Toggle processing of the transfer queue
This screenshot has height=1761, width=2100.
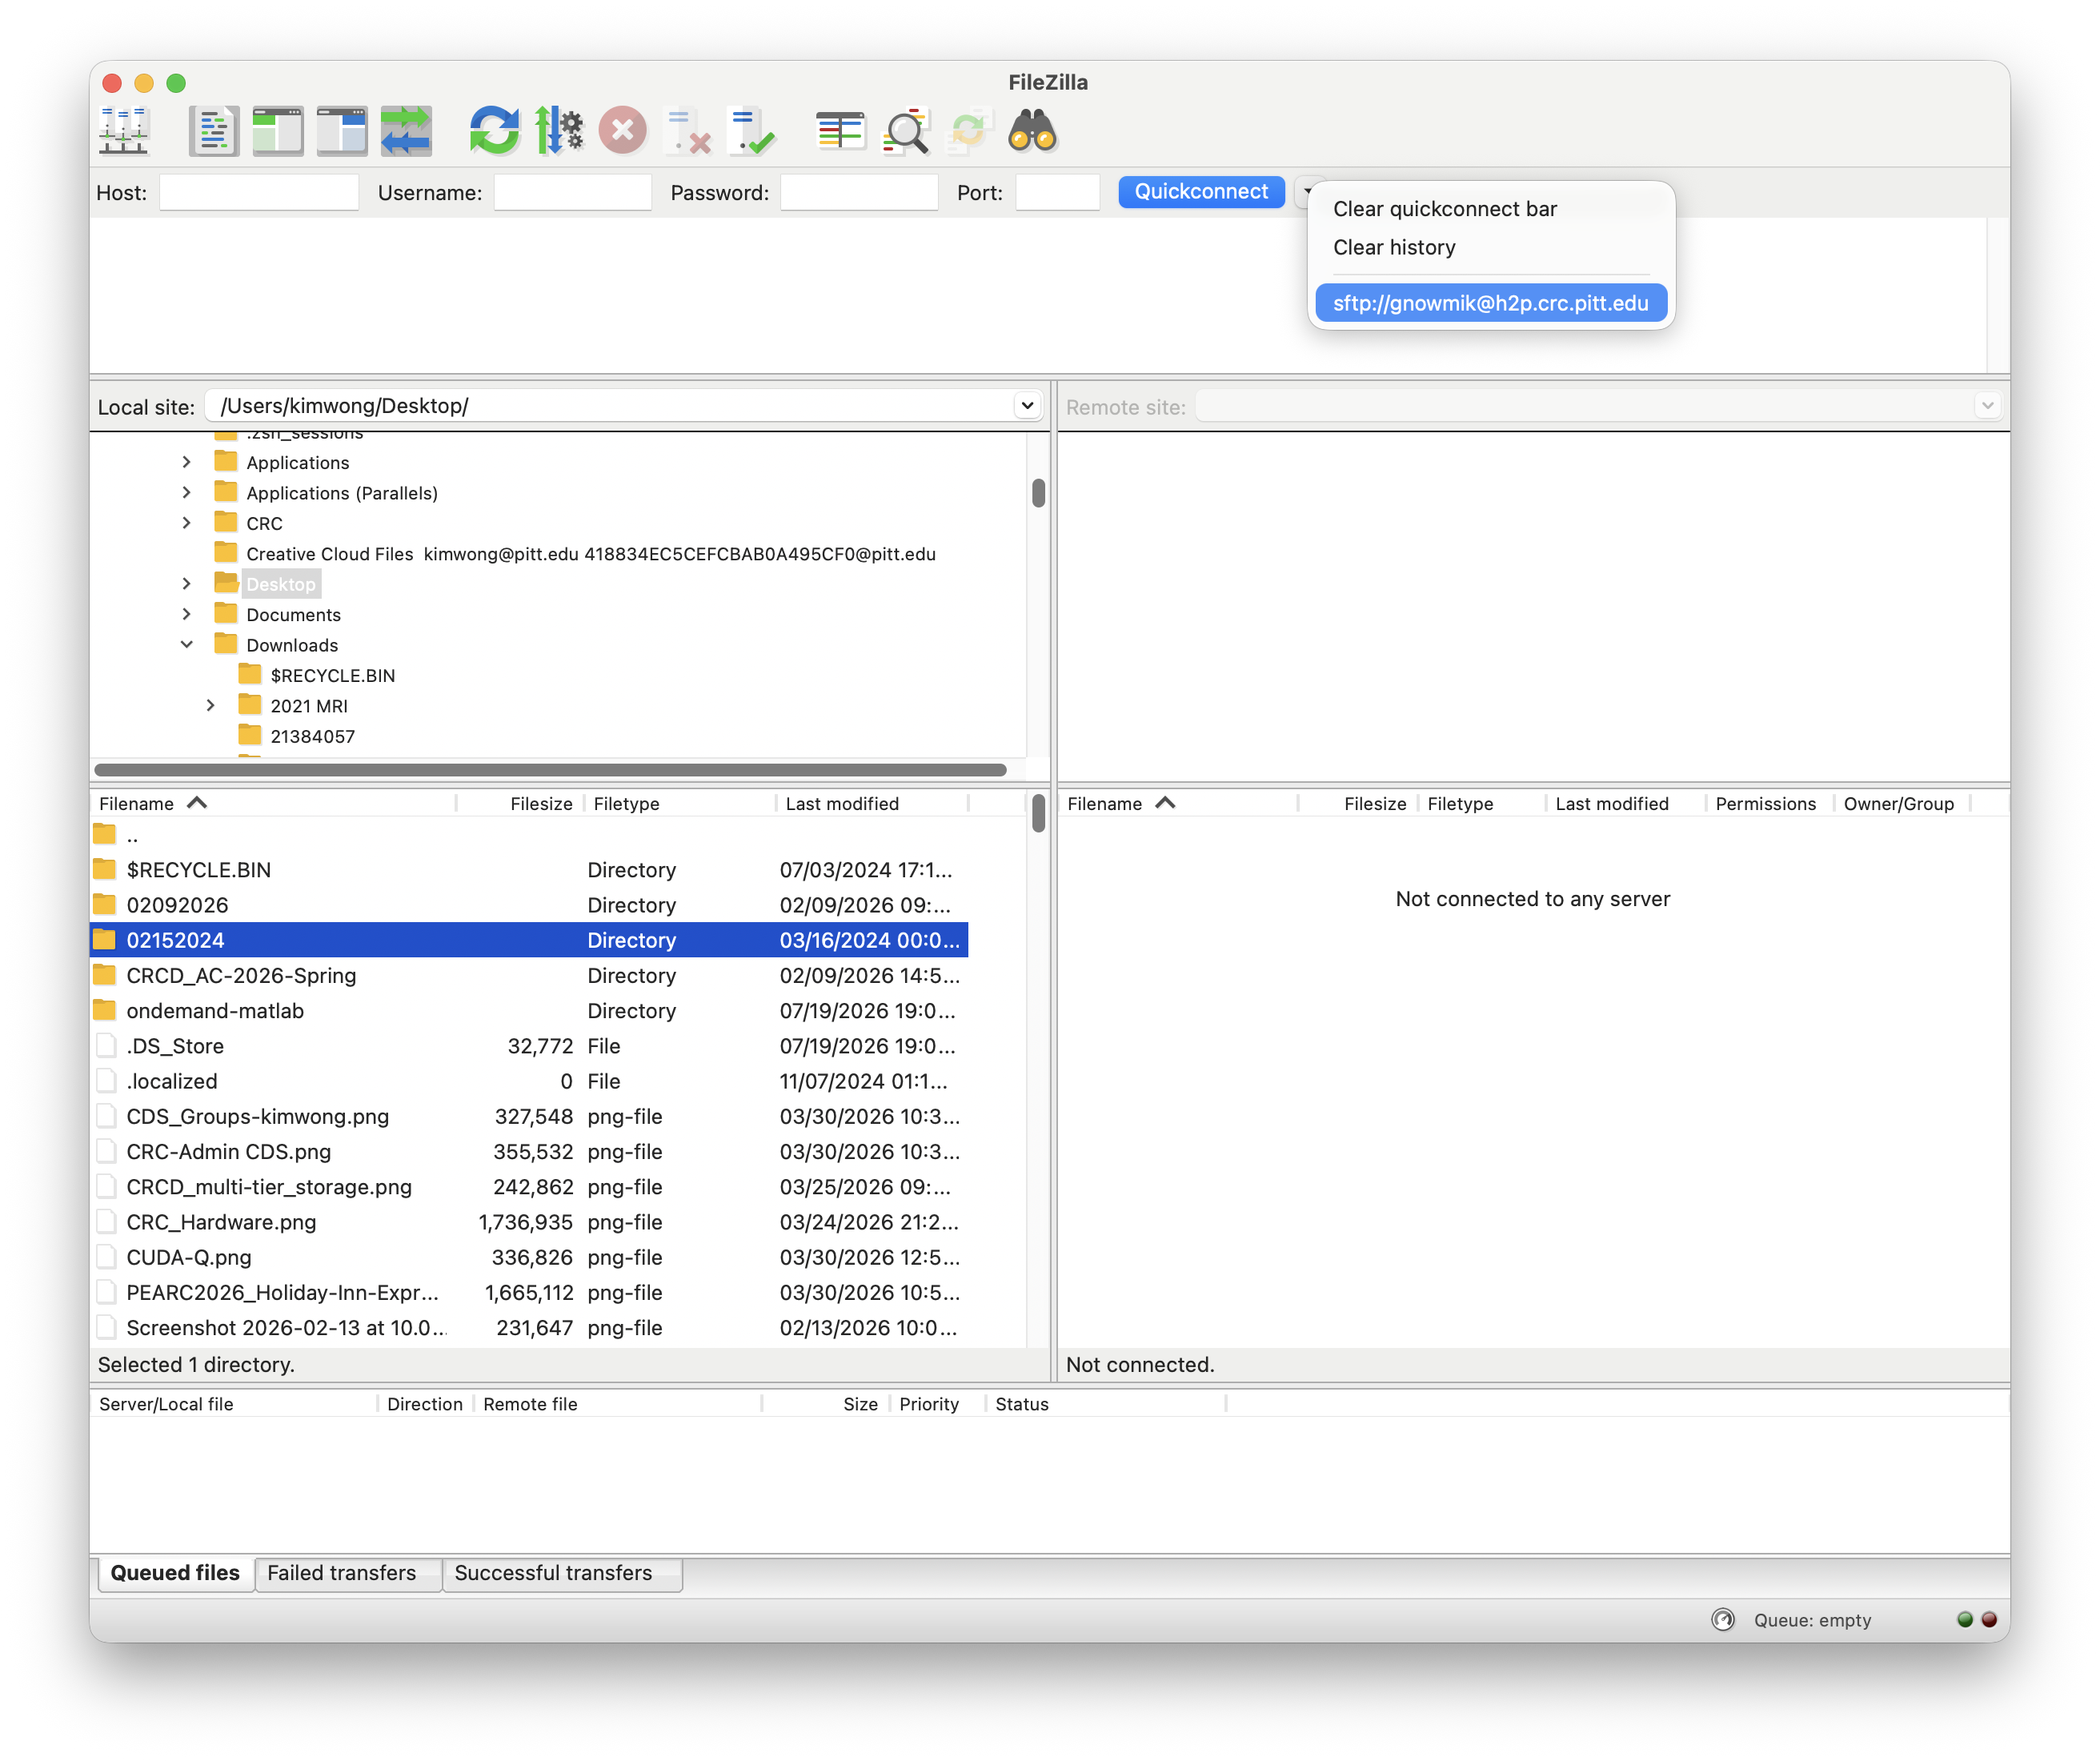click(x=559, y=131)
